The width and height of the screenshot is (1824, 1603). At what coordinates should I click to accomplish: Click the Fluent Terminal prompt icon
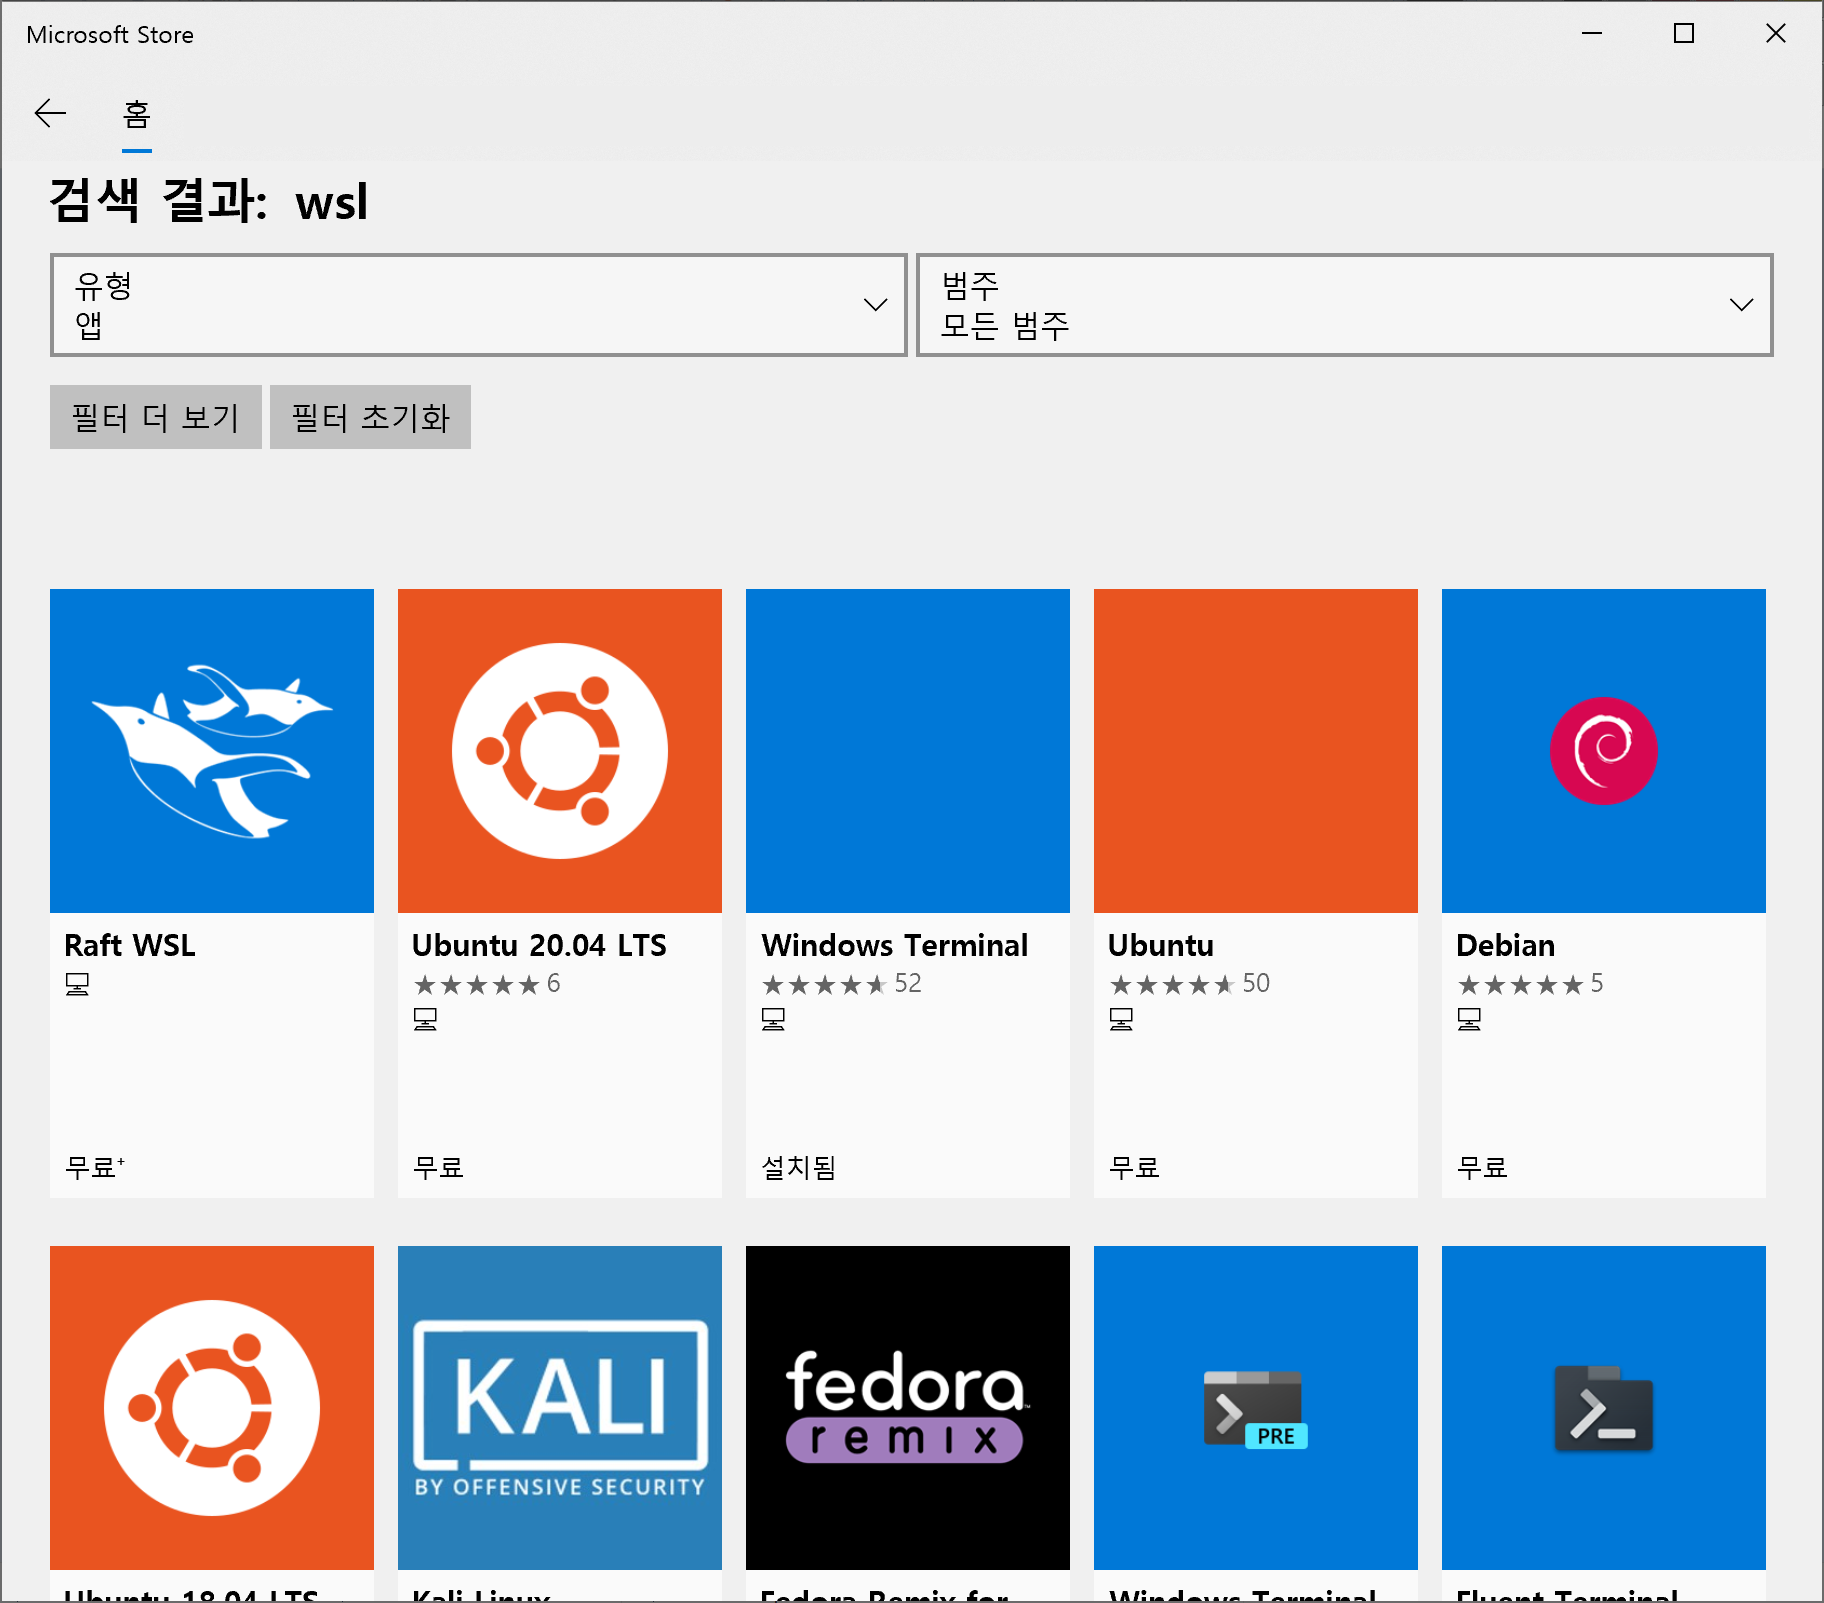pyautogui.click(x=1603, y=1407)
